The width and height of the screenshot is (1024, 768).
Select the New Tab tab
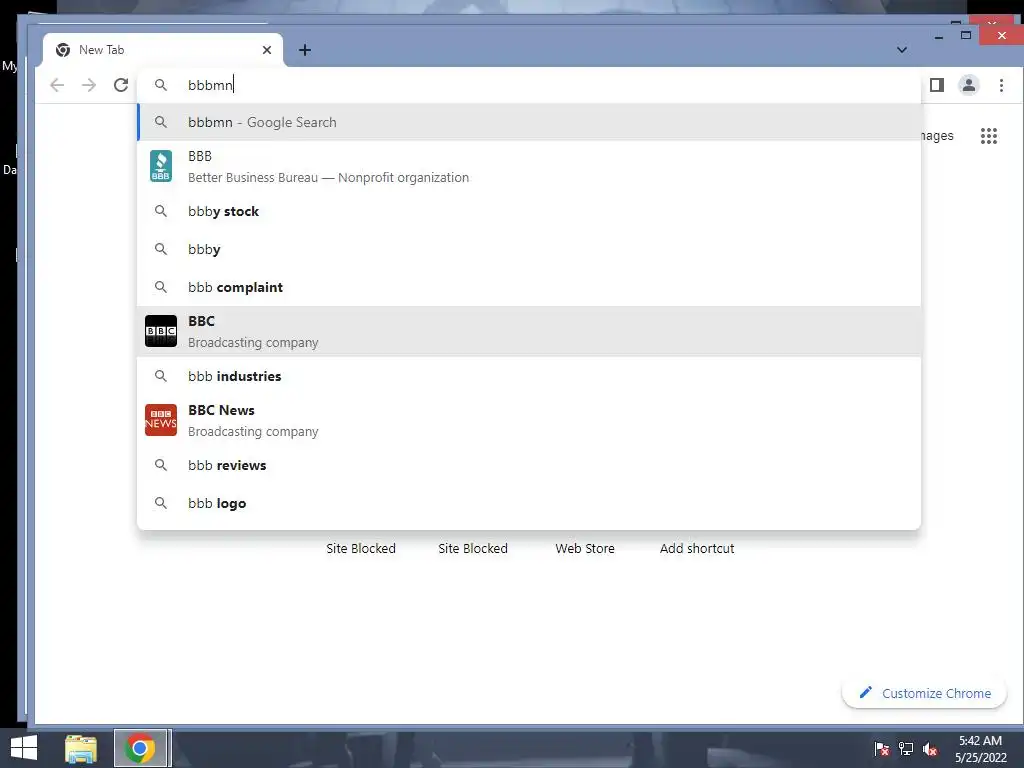[163, 50]
